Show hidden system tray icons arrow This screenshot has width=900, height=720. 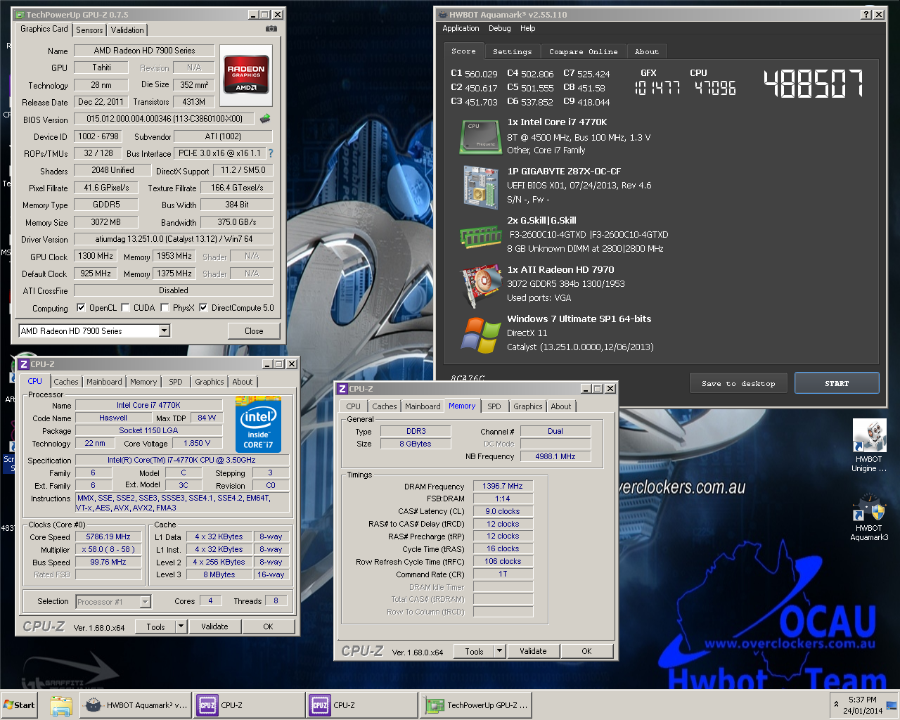point(836,704)
